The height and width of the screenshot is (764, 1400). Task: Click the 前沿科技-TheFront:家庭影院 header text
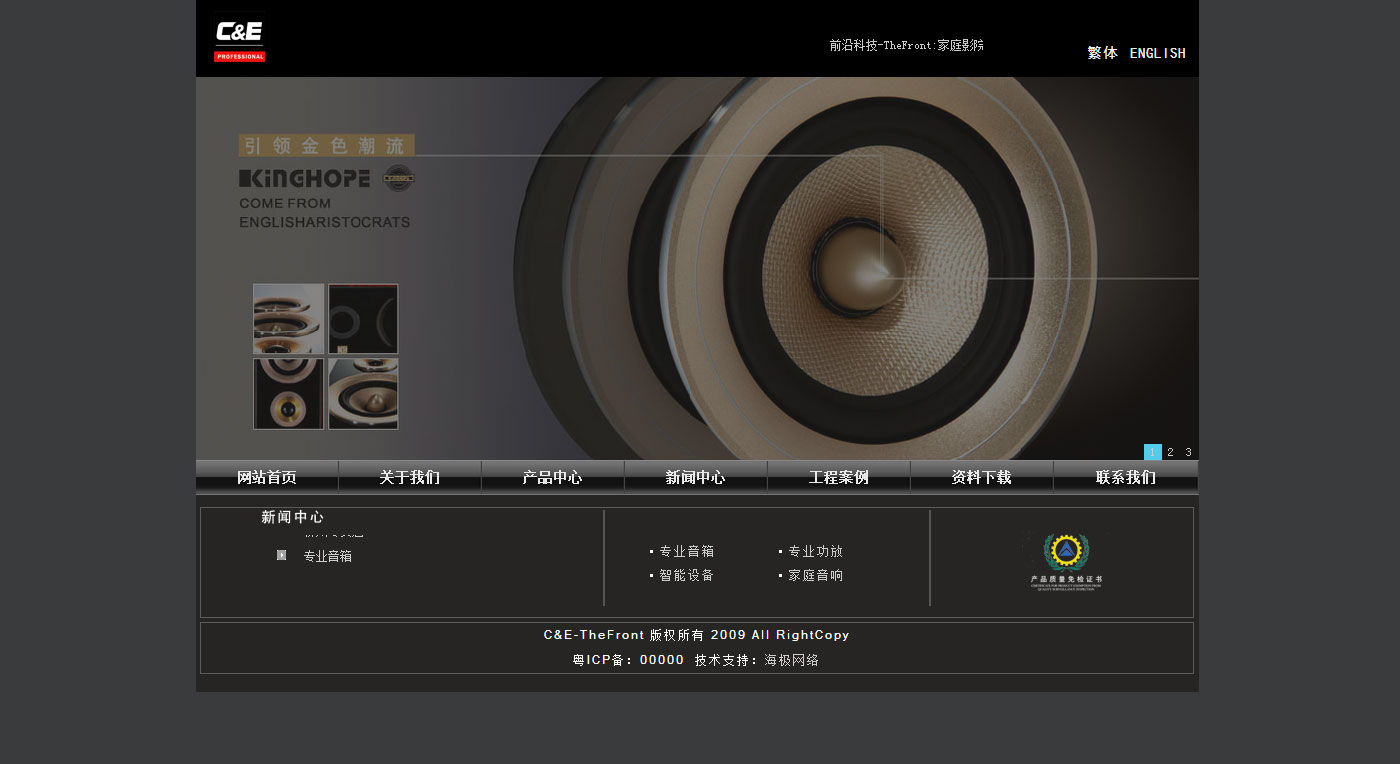click(x=907, y=45)
